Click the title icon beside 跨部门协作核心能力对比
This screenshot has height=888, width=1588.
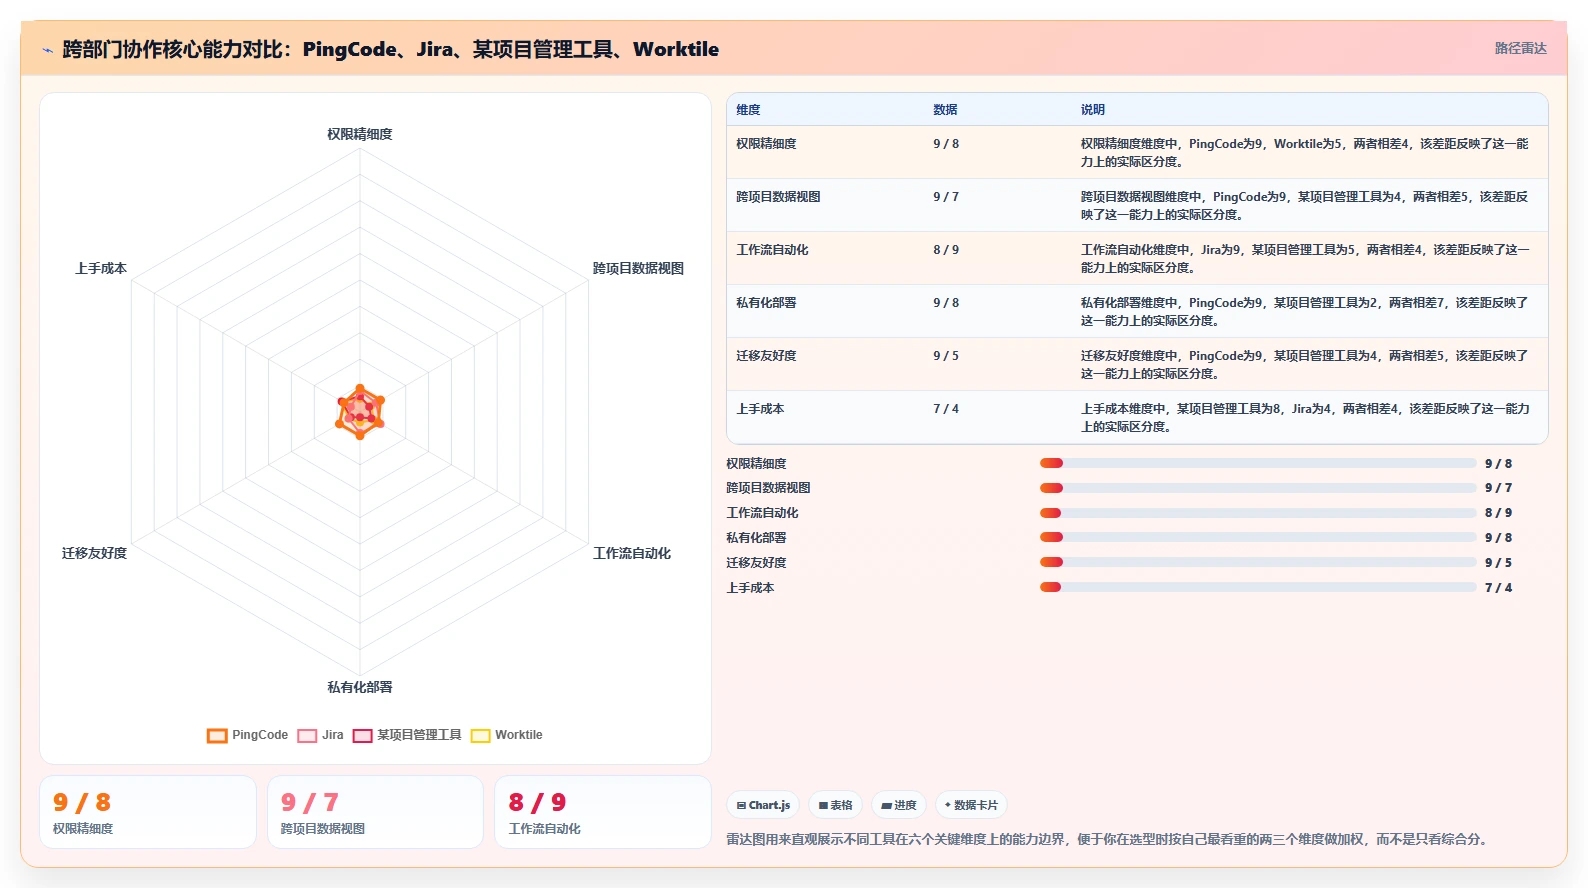(47, 50)
